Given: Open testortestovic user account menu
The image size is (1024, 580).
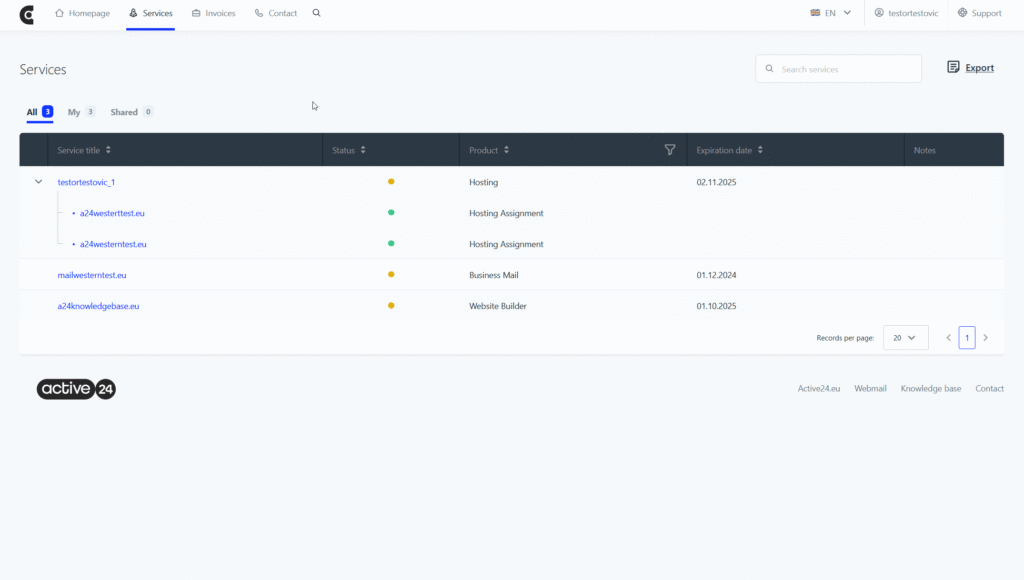Looking at the screenshot, I should coord(906,13).
